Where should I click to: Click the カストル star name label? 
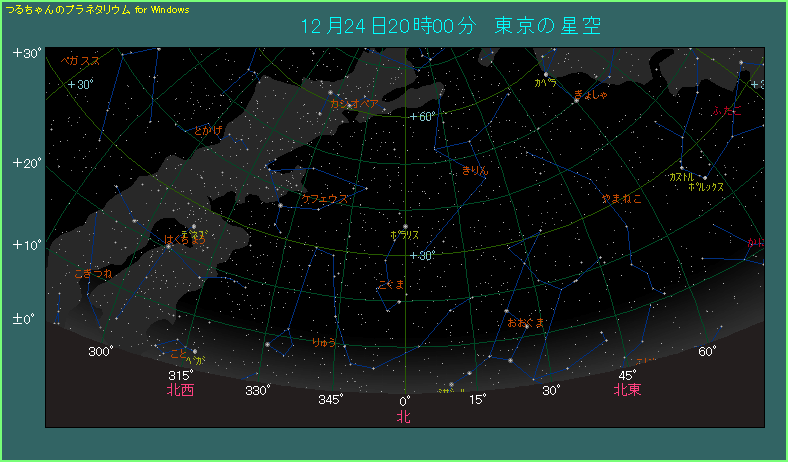coord(681,177)
